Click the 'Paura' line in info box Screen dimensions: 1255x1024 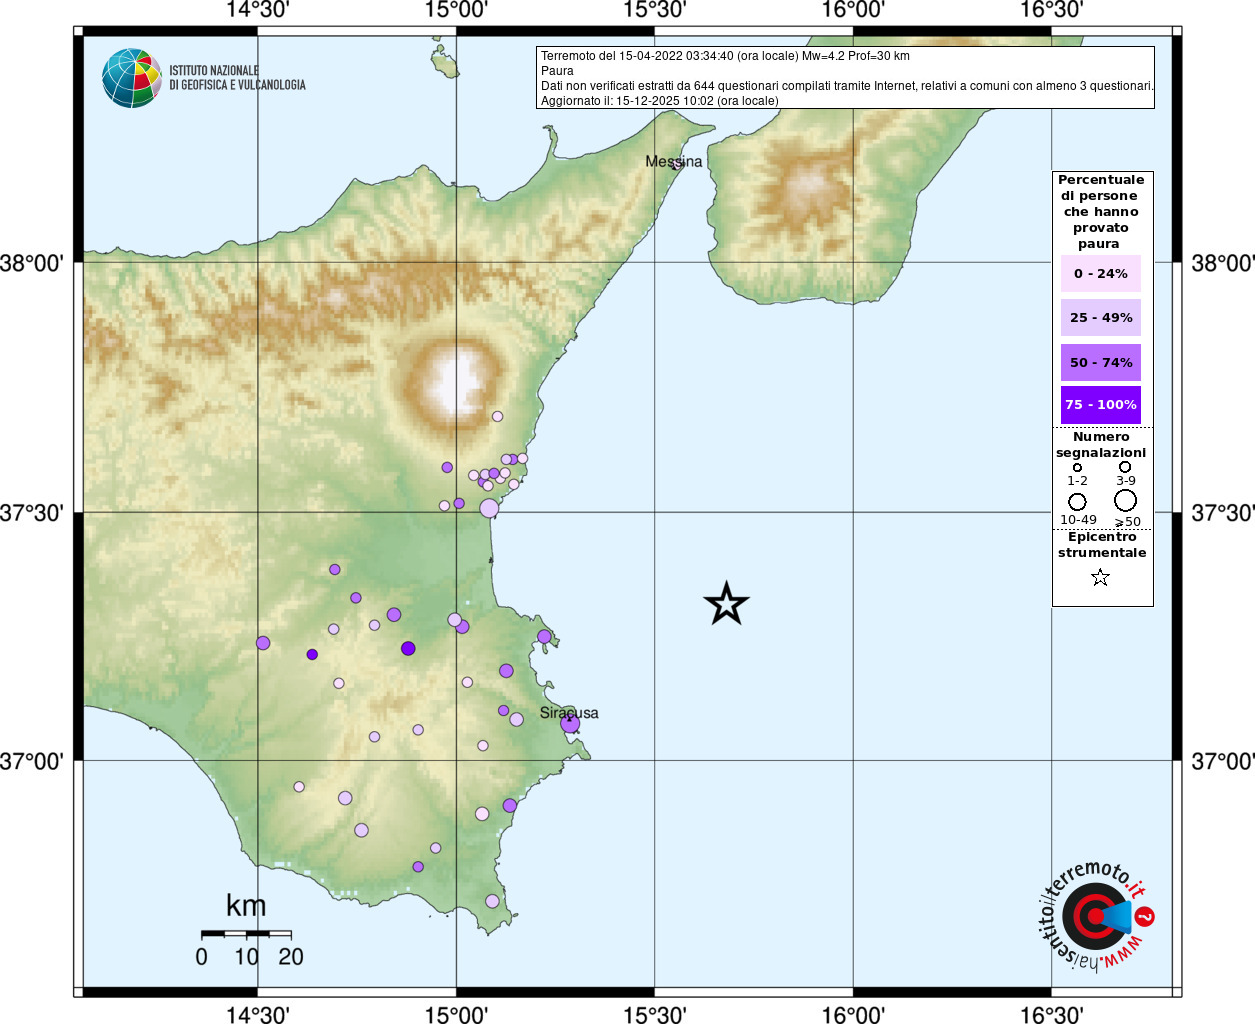coord(557,71)
